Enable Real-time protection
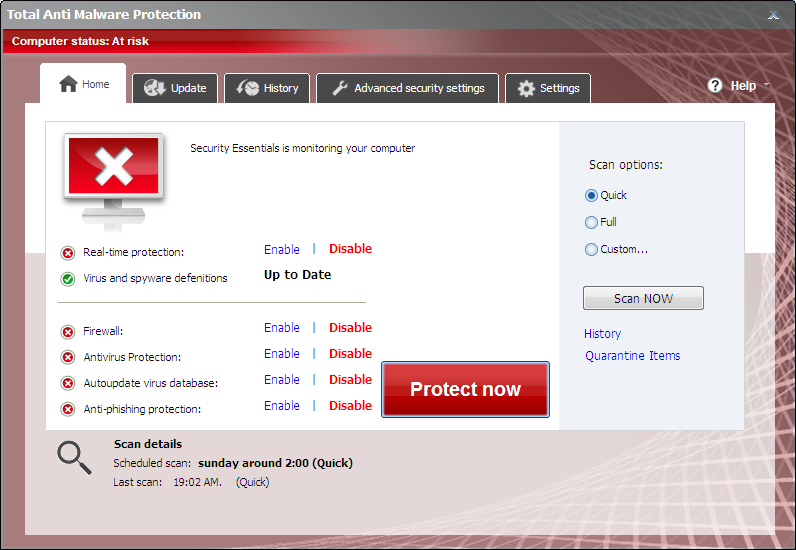796x550 pixels. pos(282,249)
